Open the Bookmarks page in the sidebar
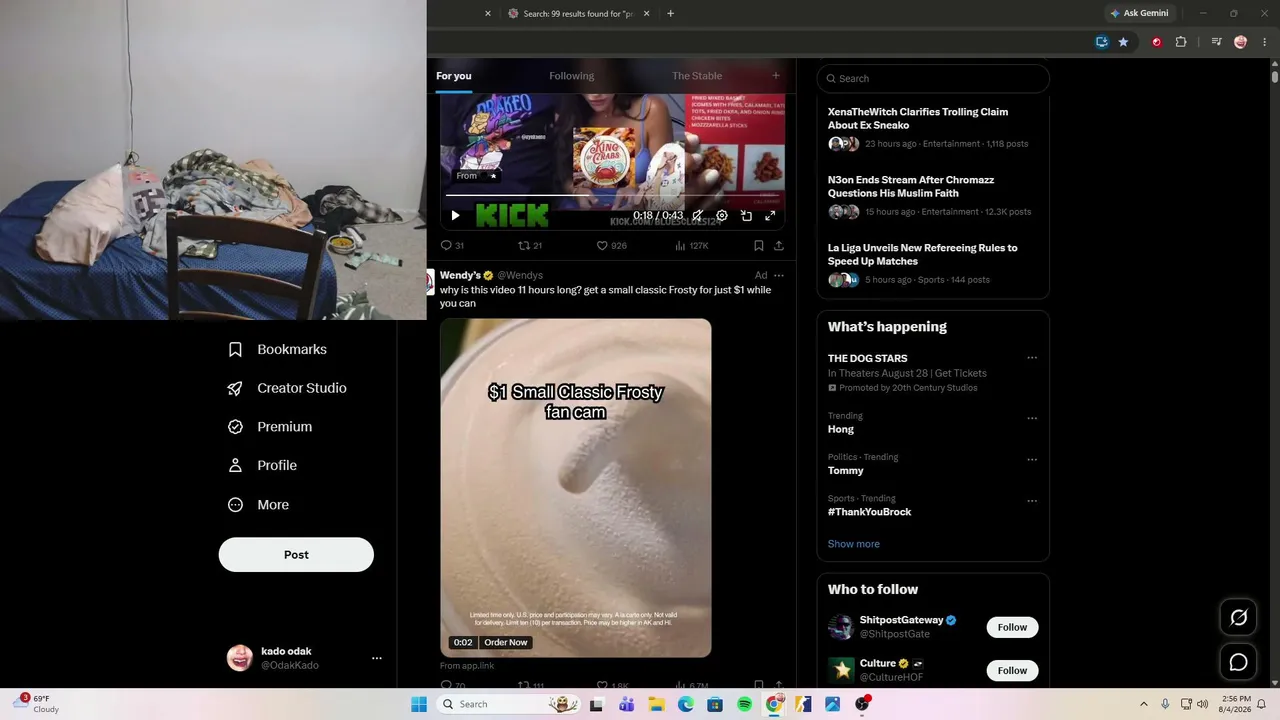 [277, 349]
